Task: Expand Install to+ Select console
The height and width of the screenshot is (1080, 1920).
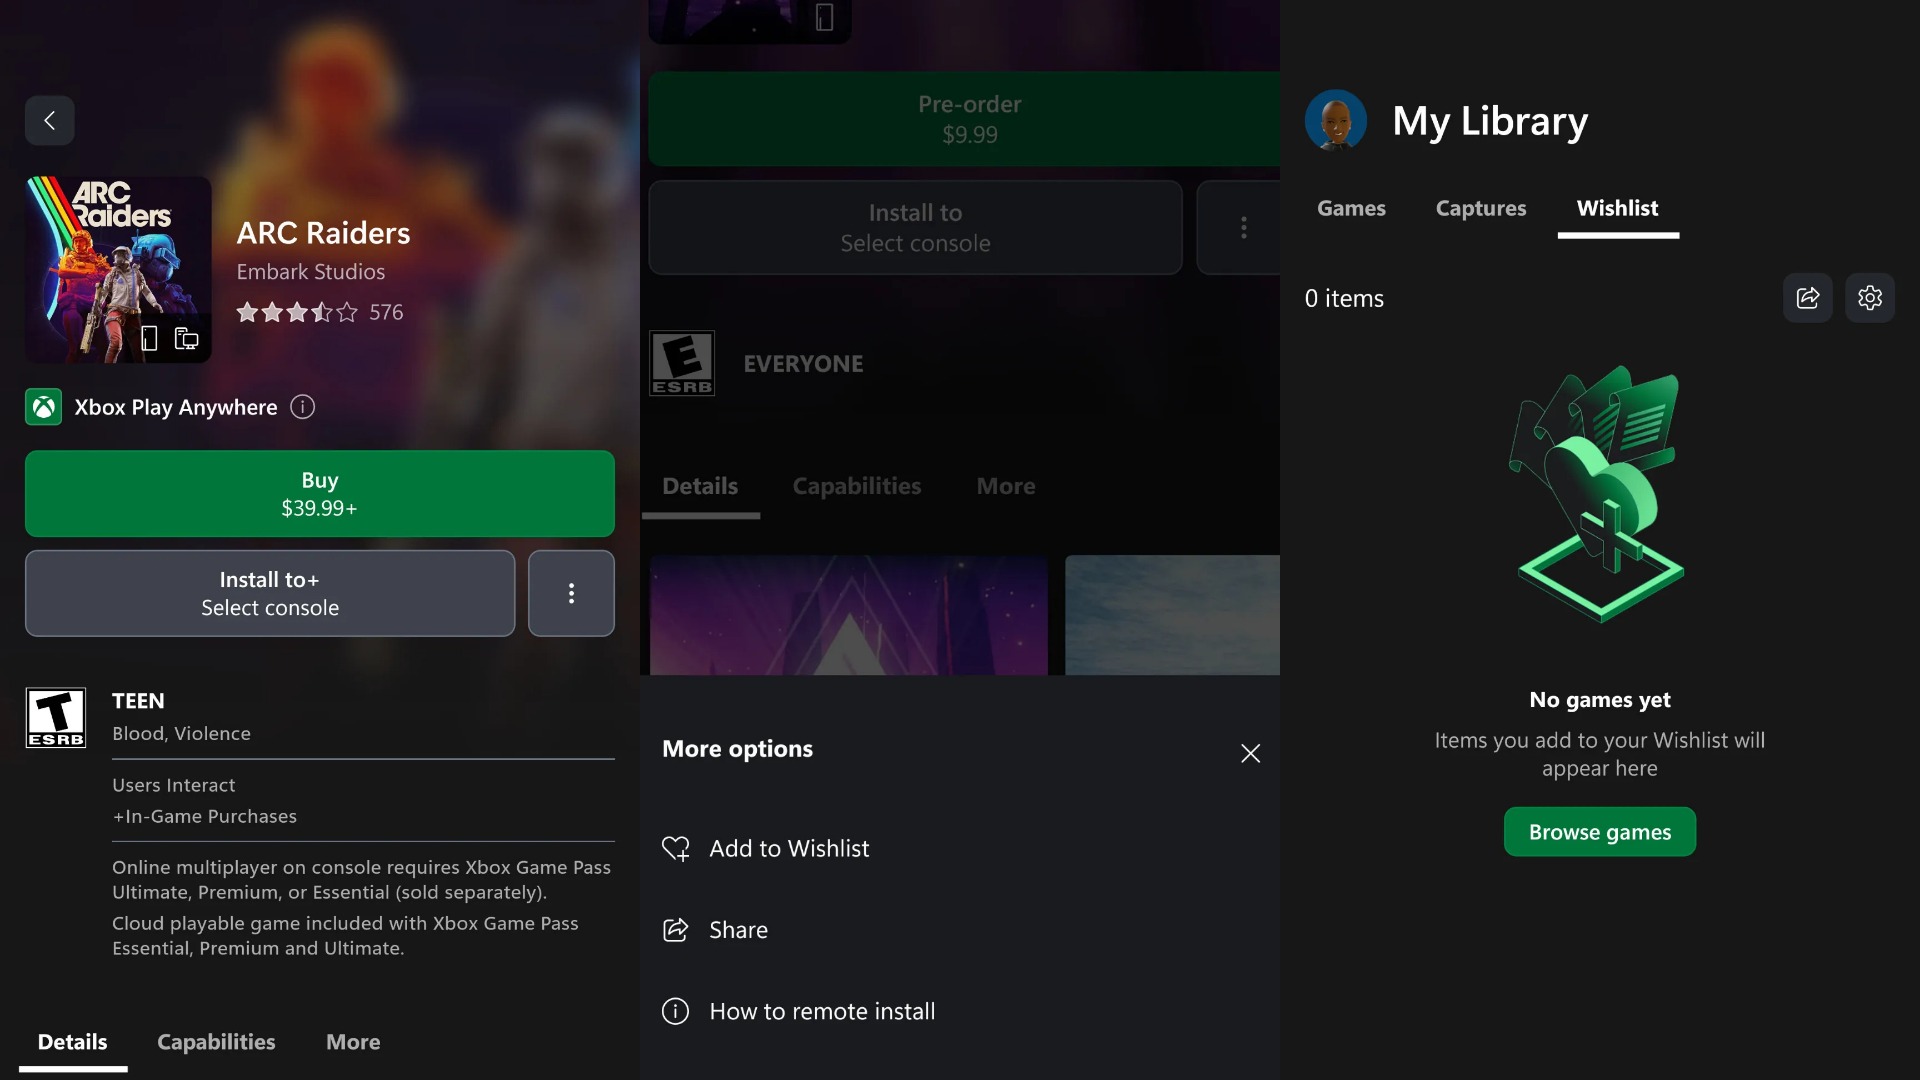Action: [x=270, y=593]
